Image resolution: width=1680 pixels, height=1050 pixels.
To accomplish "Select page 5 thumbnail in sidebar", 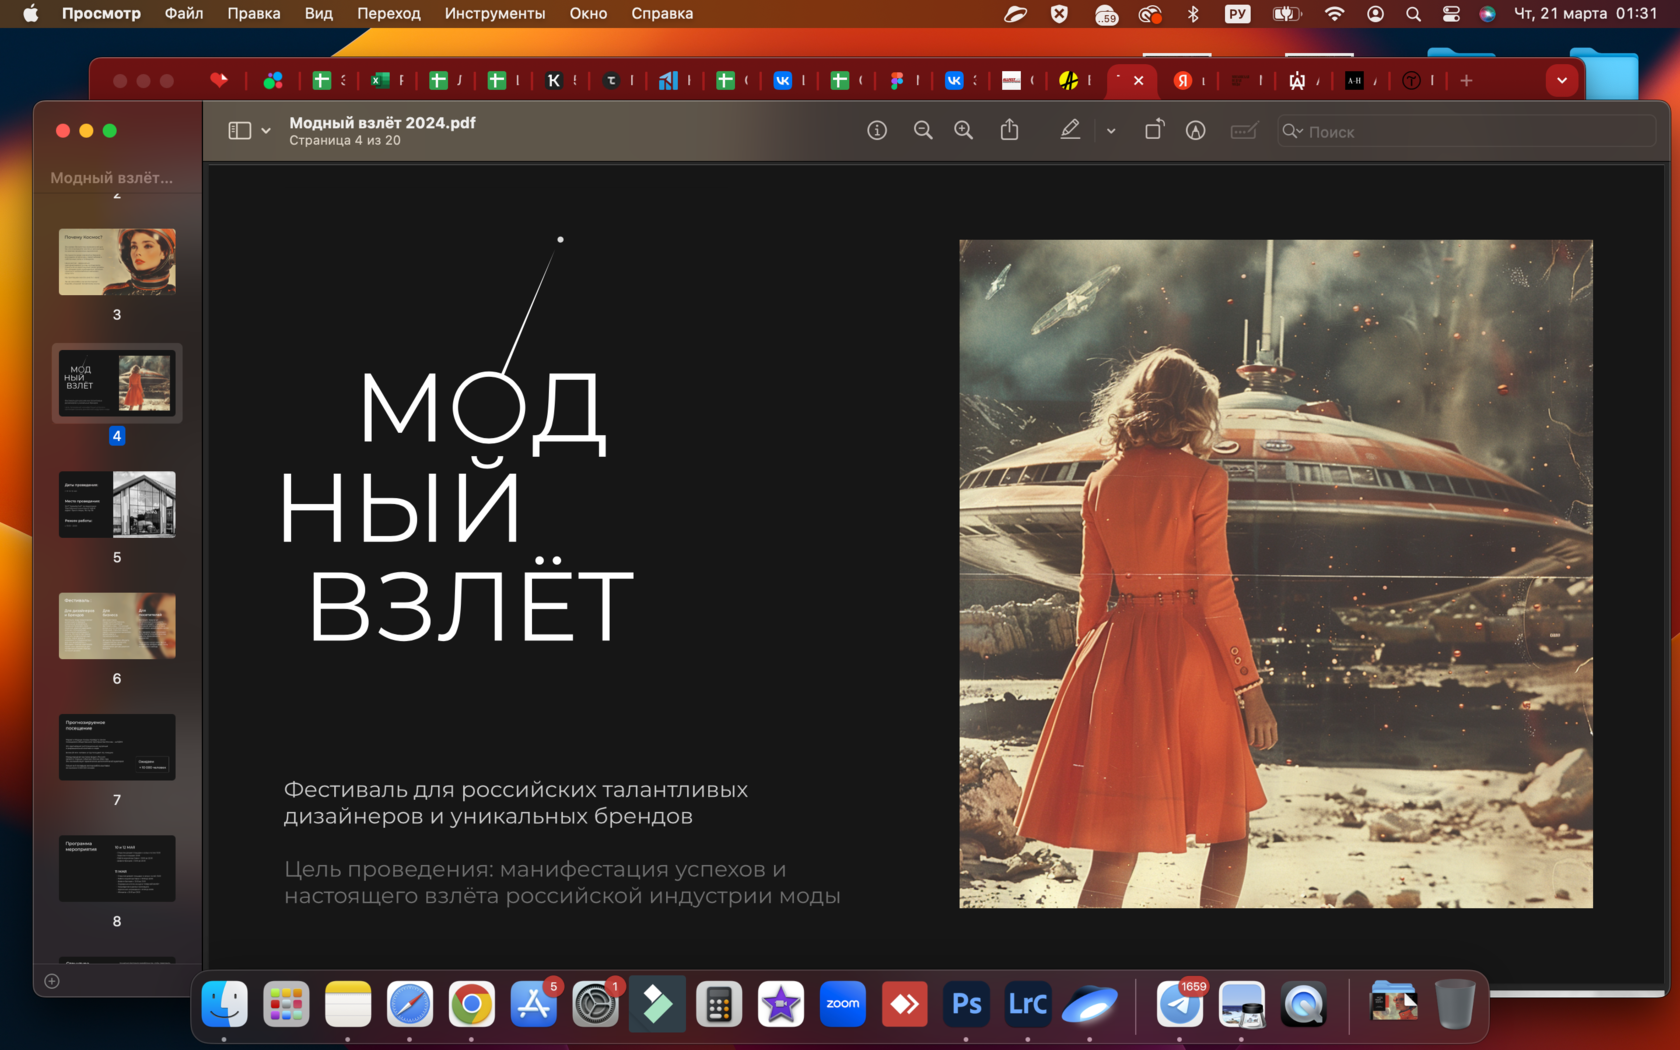I will 117,505.
